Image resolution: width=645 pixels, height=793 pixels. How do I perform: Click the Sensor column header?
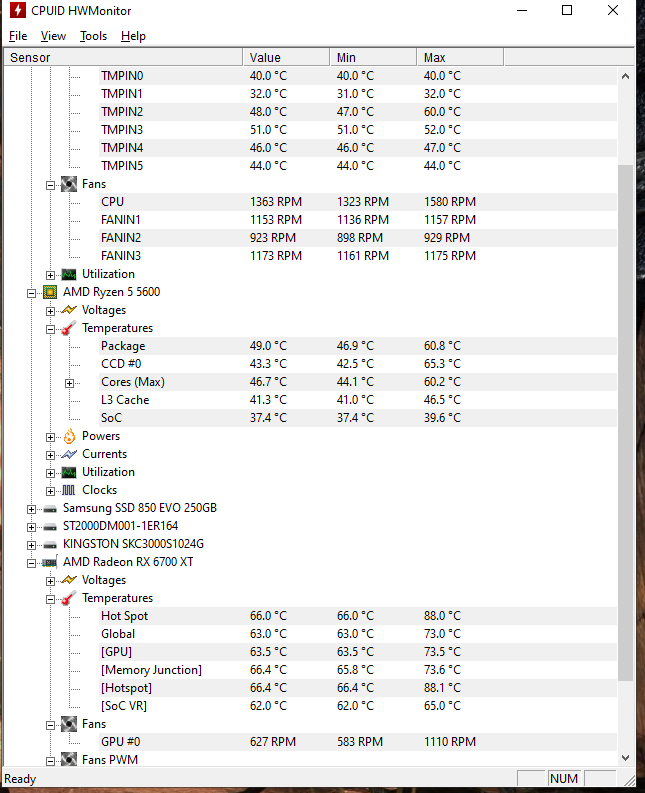[x=123, y=58]
